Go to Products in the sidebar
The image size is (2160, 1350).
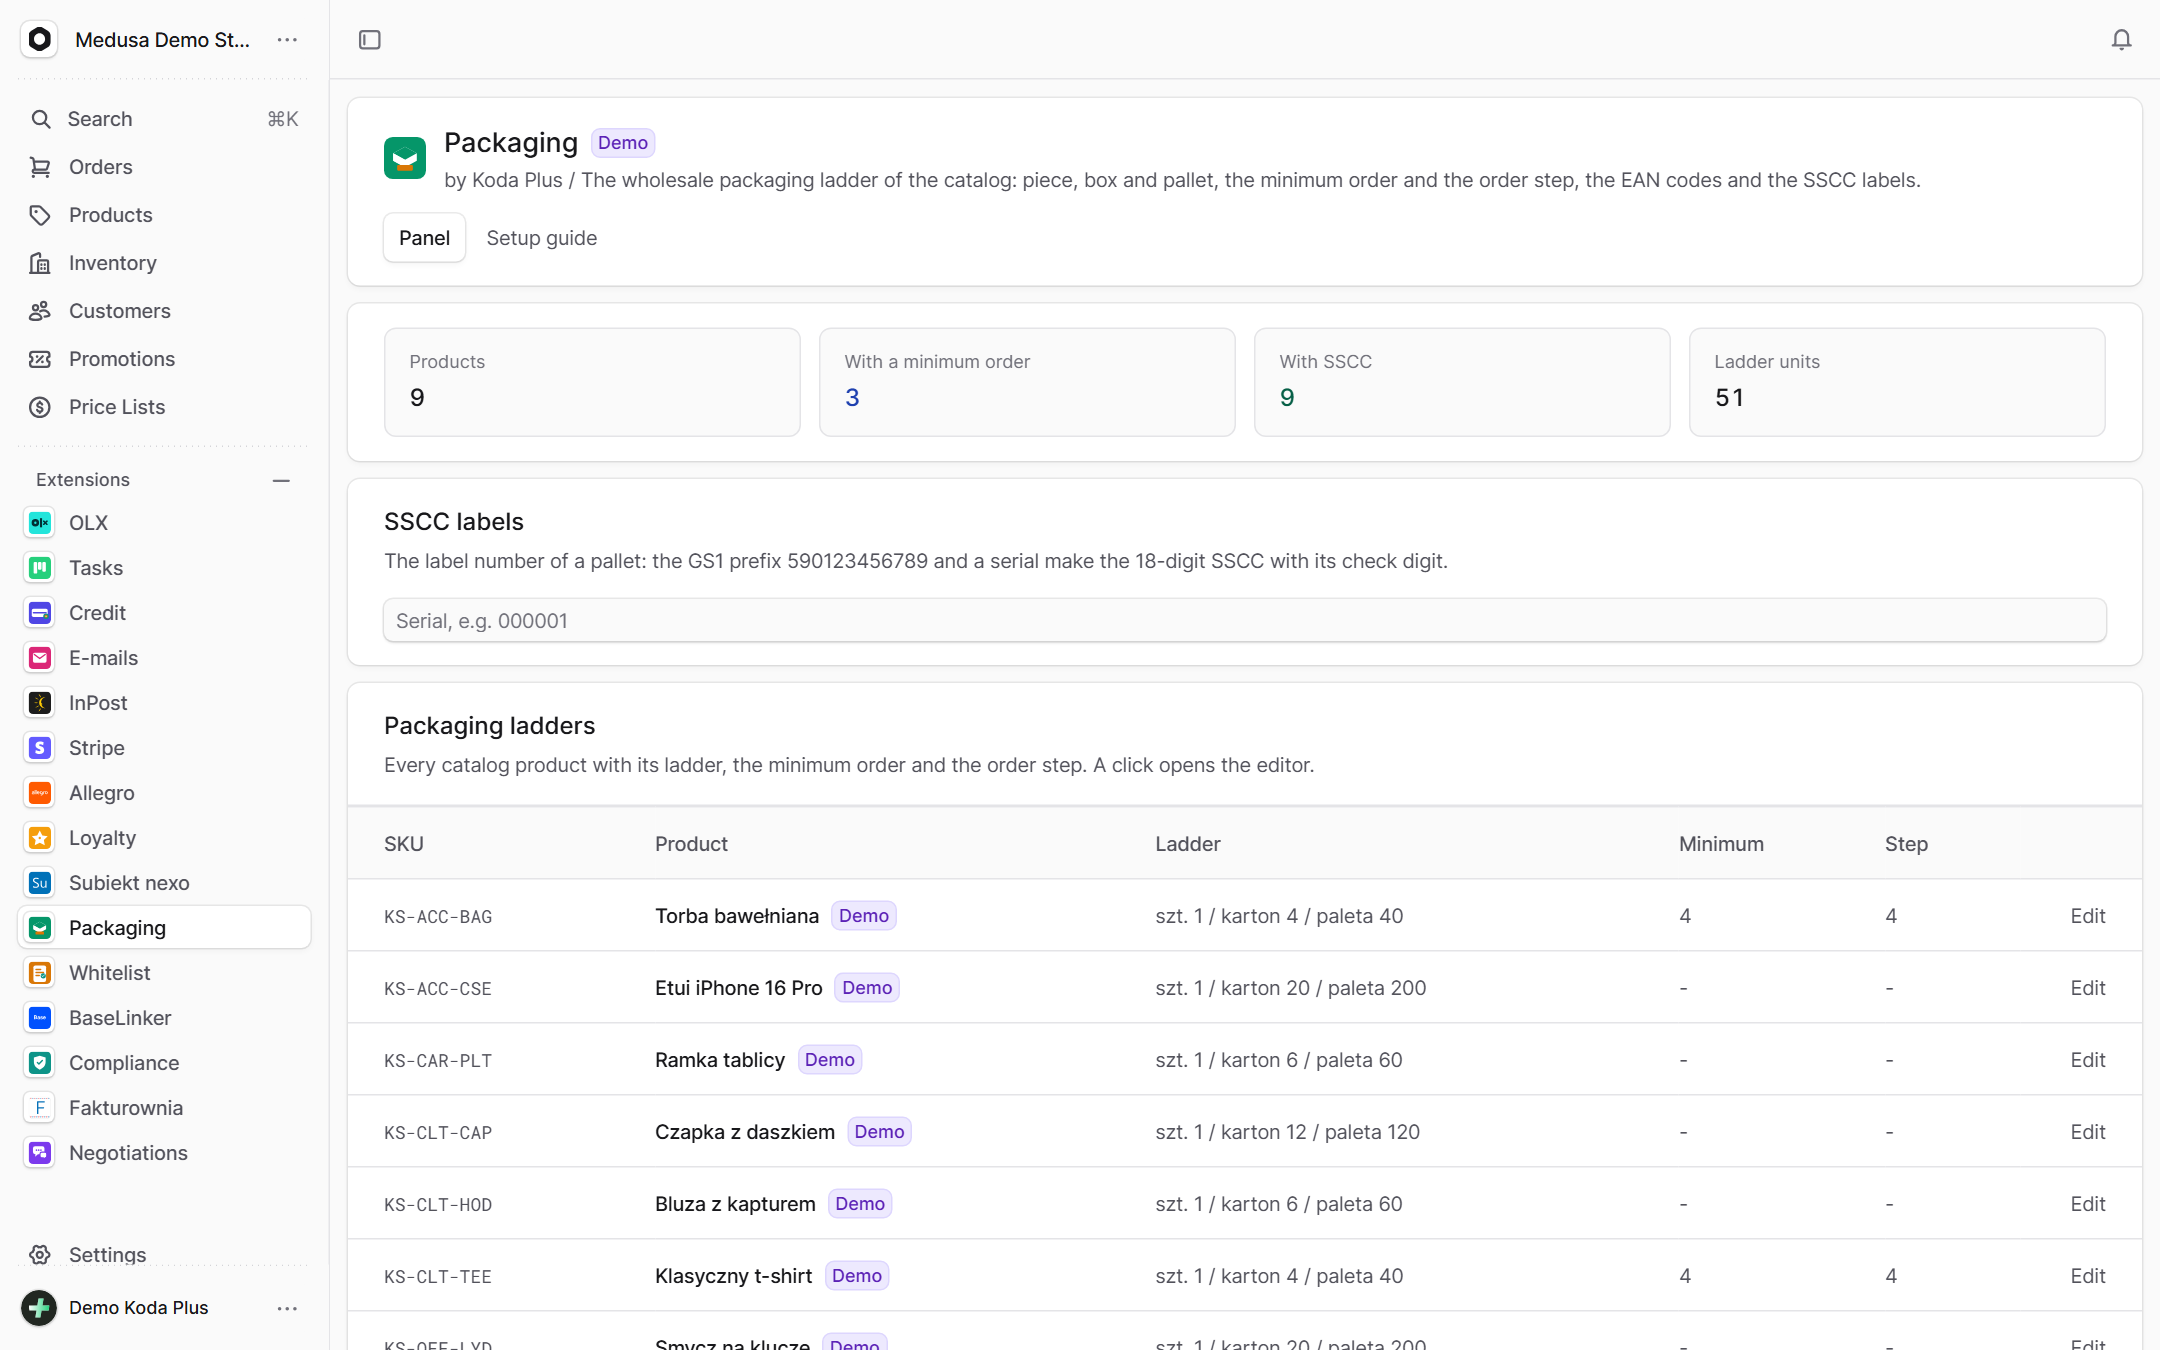pyautogui.click(x=164, y=215)
